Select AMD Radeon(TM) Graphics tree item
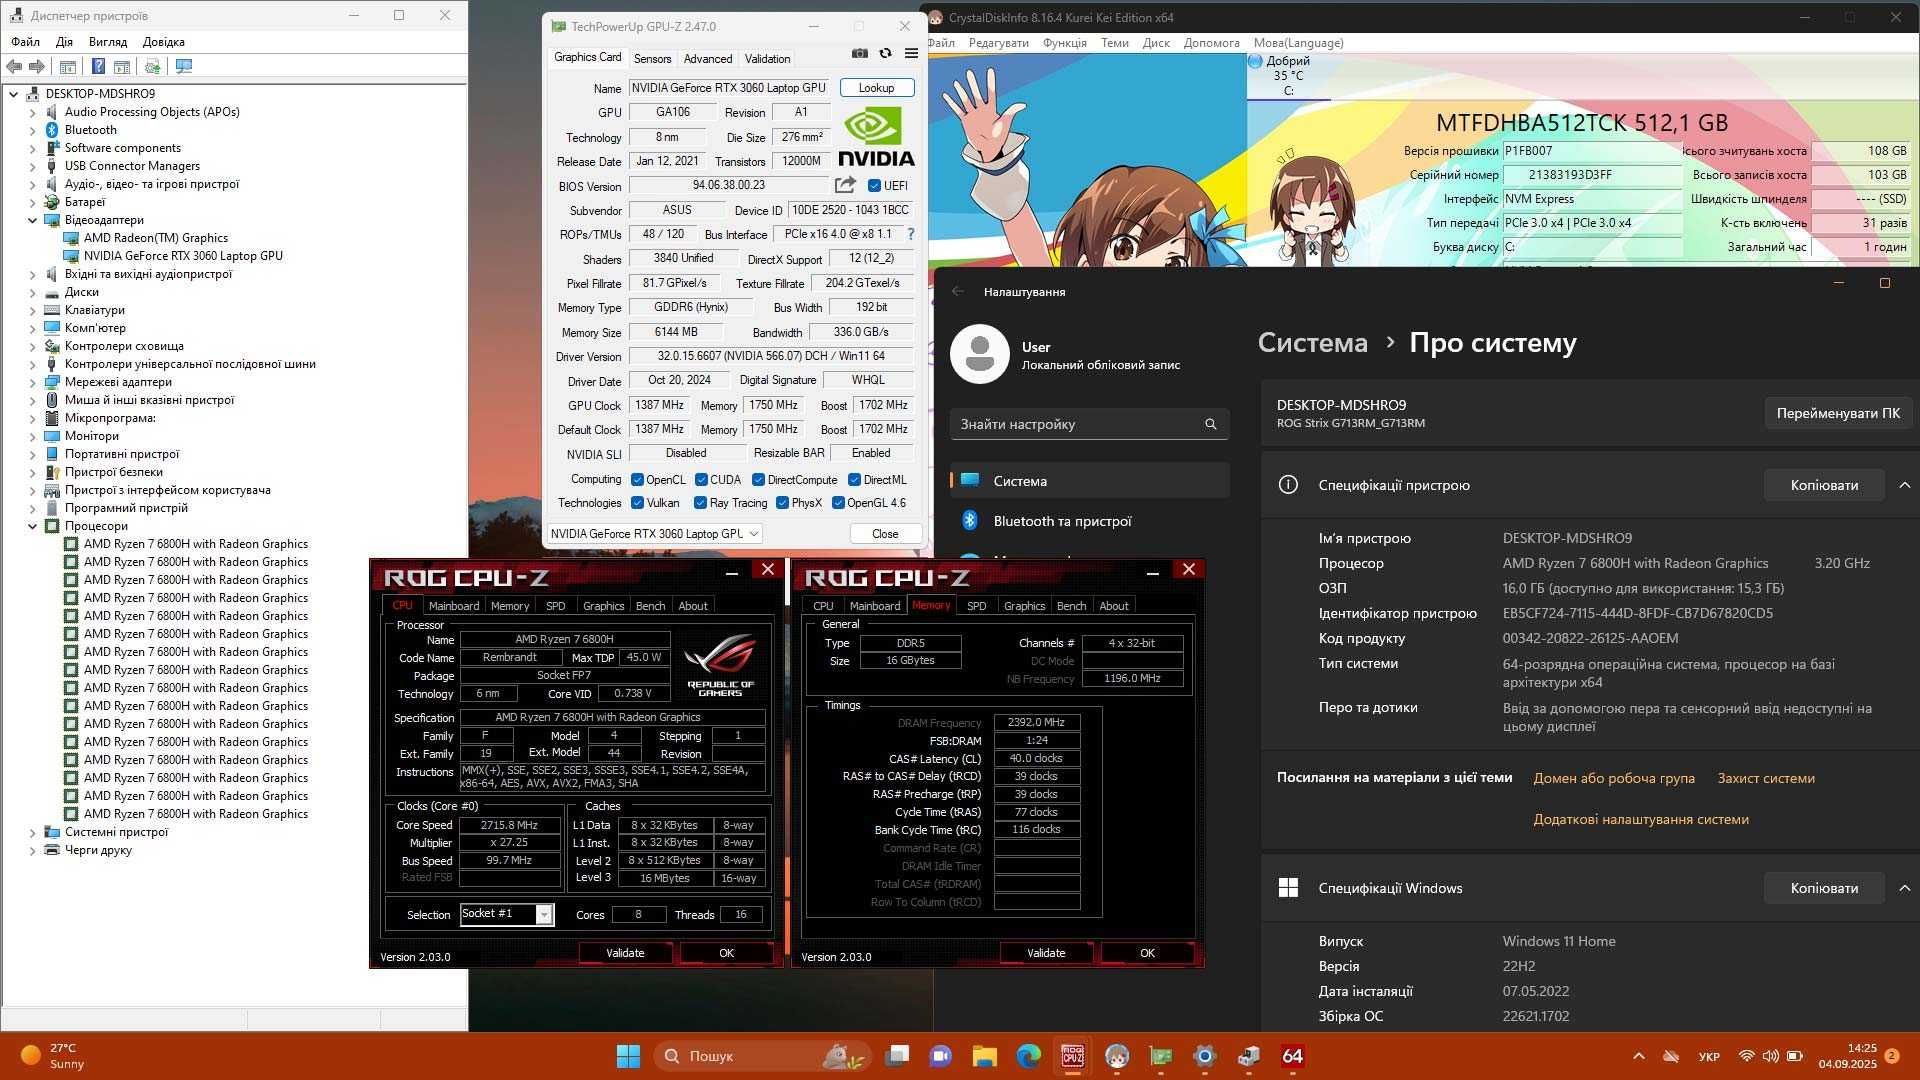The width and height of the screenshot is (1920, 1080). (156, 238)
